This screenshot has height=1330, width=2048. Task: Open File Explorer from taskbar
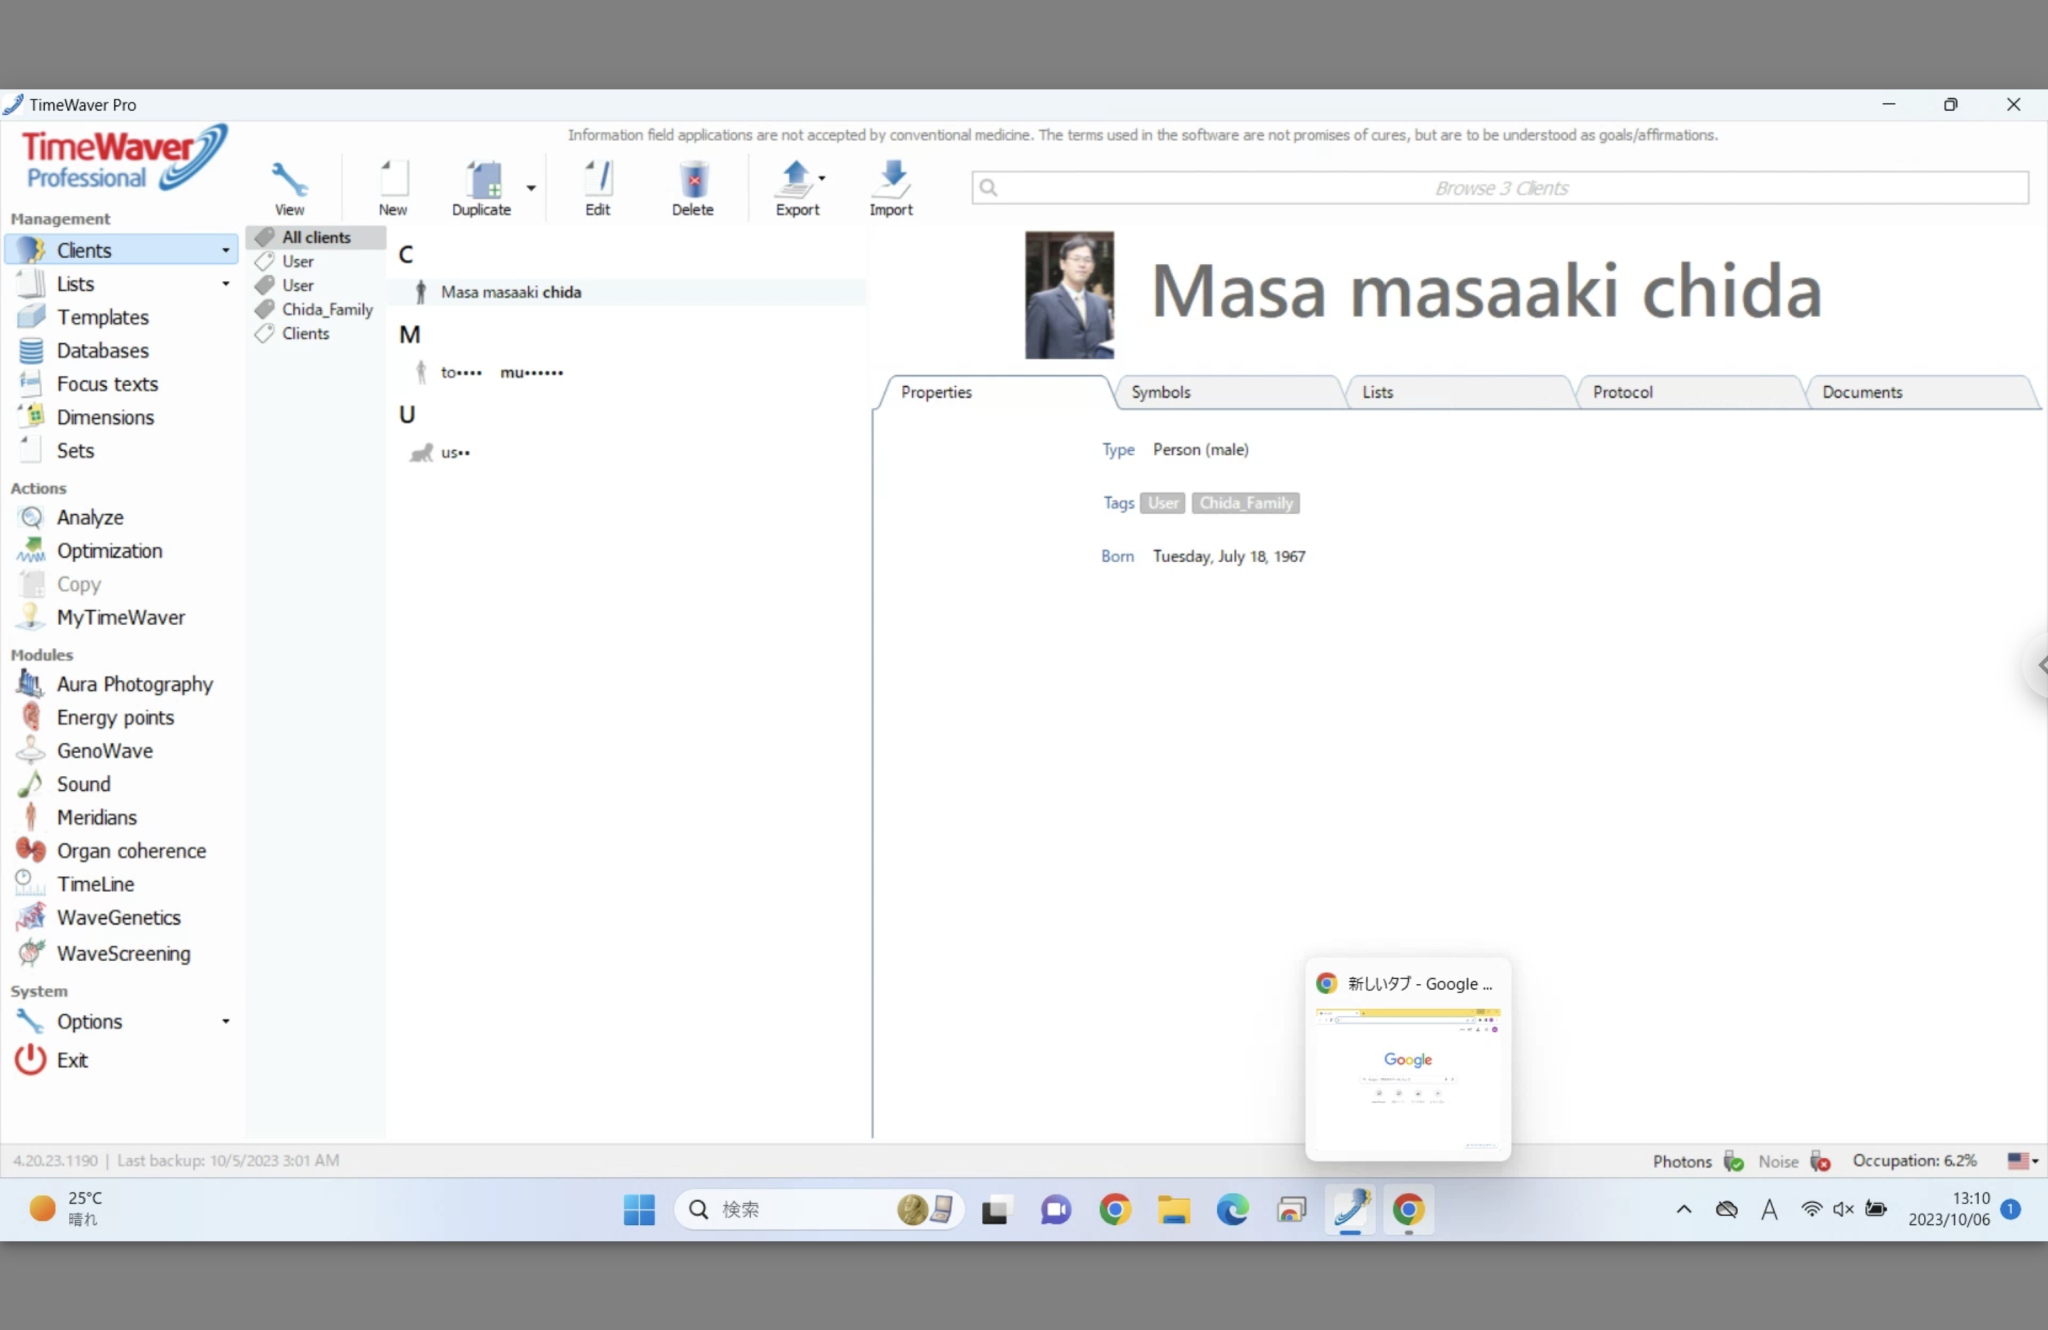tap(1173, 1209)
